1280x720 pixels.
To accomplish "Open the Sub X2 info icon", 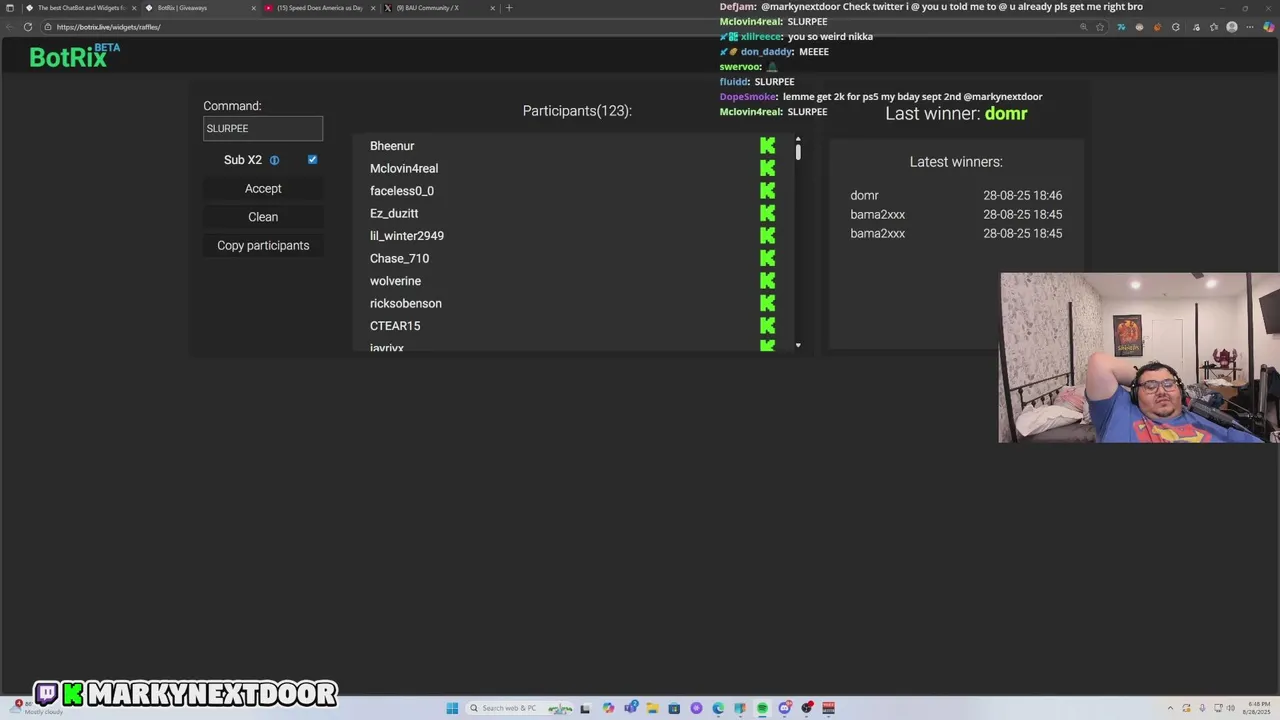I will [274, 160].
